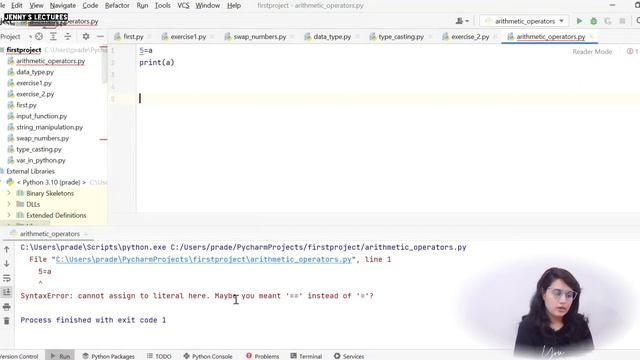Clear console output with trash icon
Image resolution: width=640 pixels, height=360 pixels.
7,321
